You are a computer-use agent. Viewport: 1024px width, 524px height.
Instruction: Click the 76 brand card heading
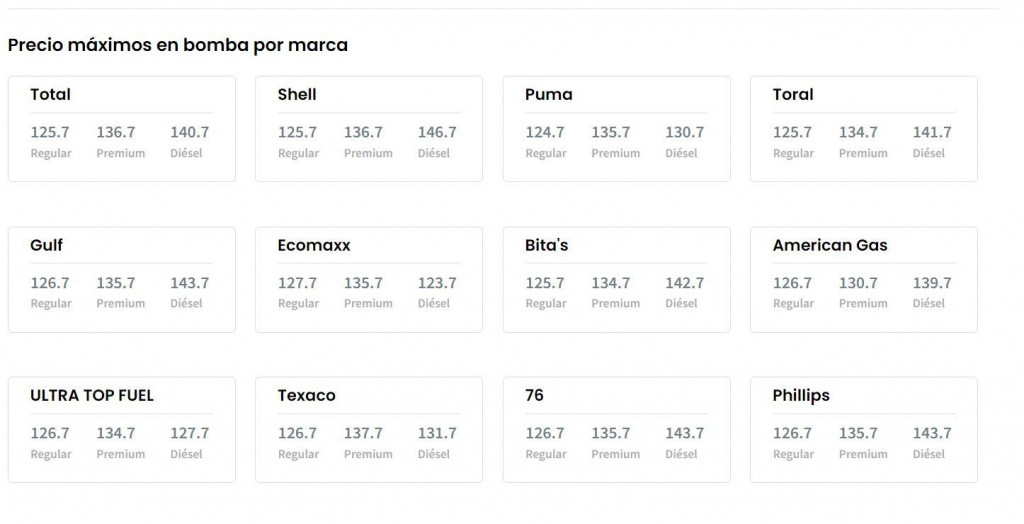[534, 395]
